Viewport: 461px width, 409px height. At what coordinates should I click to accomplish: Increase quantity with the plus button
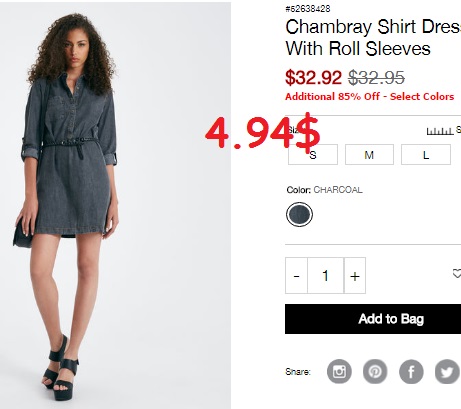point(355,276)
